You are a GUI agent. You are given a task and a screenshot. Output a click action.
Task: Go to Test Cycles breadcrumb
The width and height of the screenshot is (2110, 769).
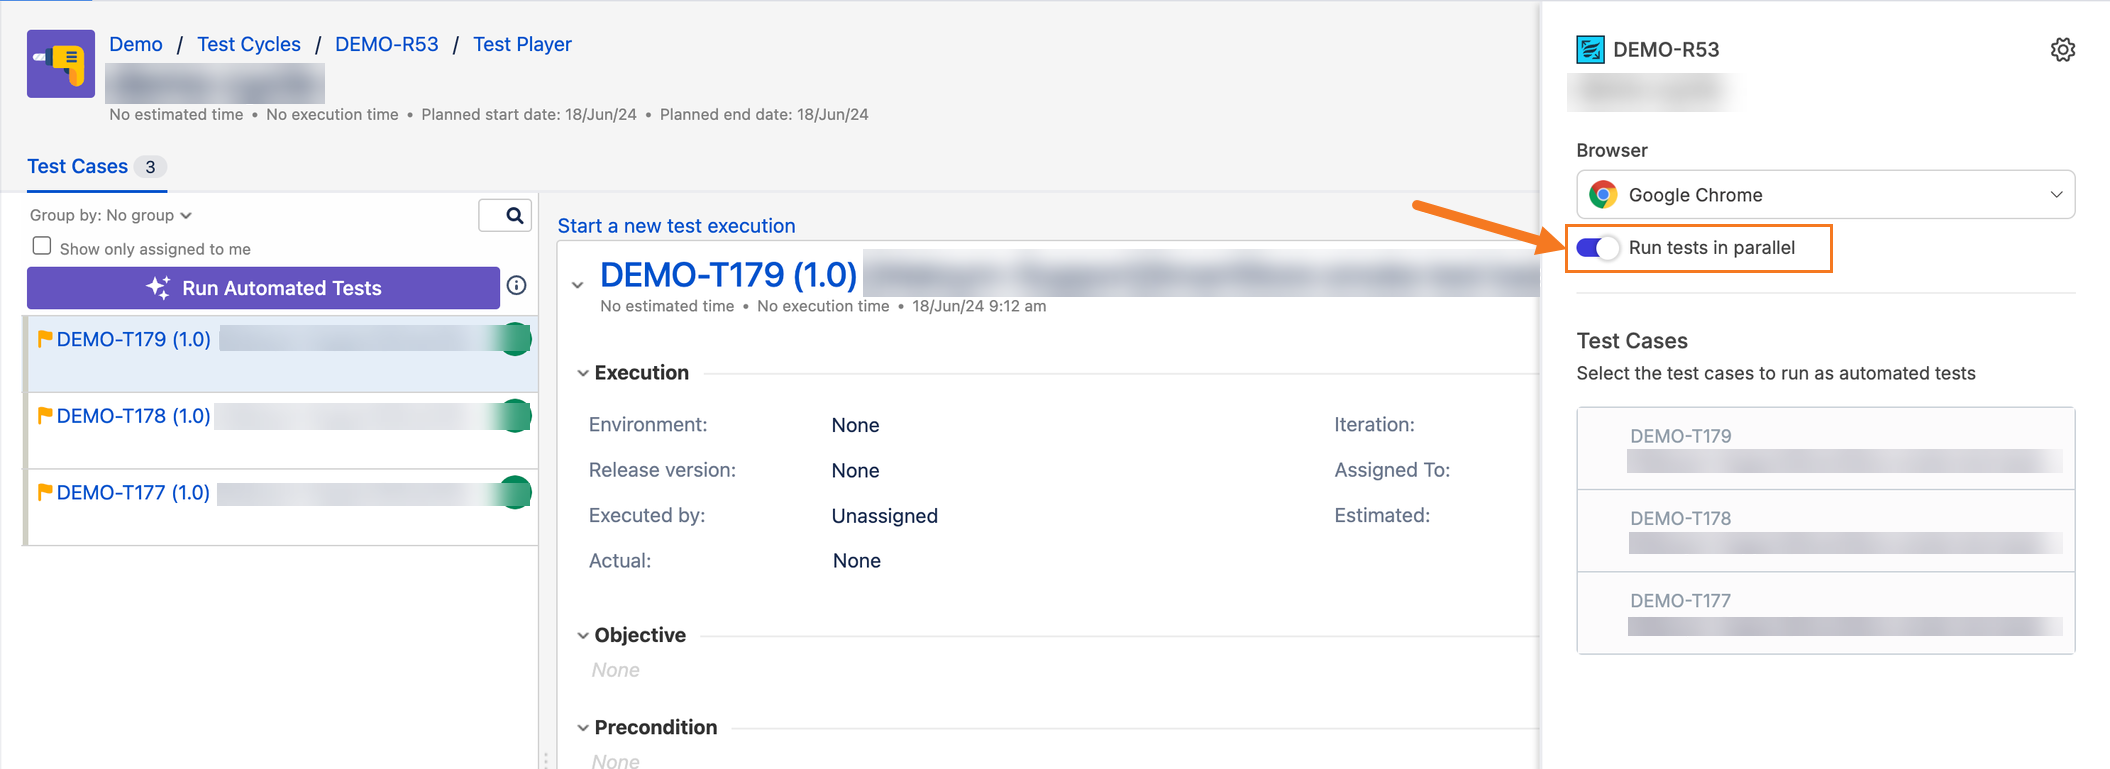point(249,44)
